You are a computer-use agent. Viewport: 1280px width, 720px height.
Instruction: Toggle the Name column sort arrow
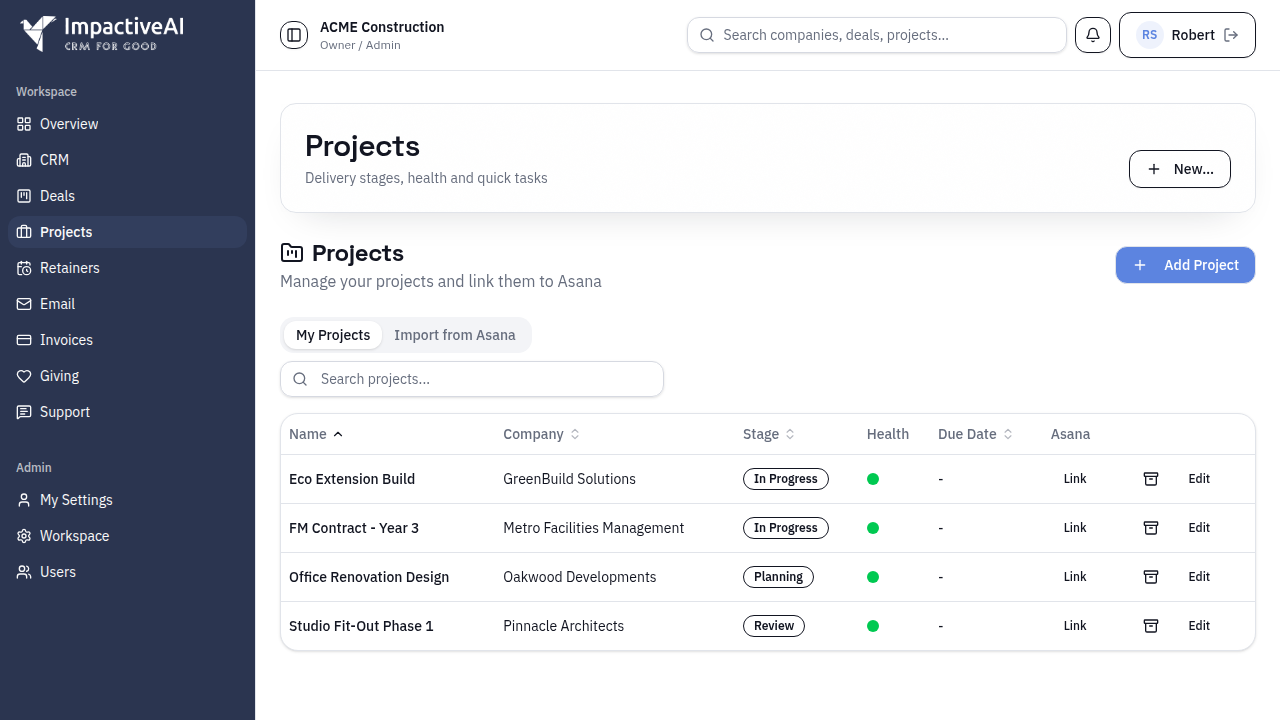337,434
